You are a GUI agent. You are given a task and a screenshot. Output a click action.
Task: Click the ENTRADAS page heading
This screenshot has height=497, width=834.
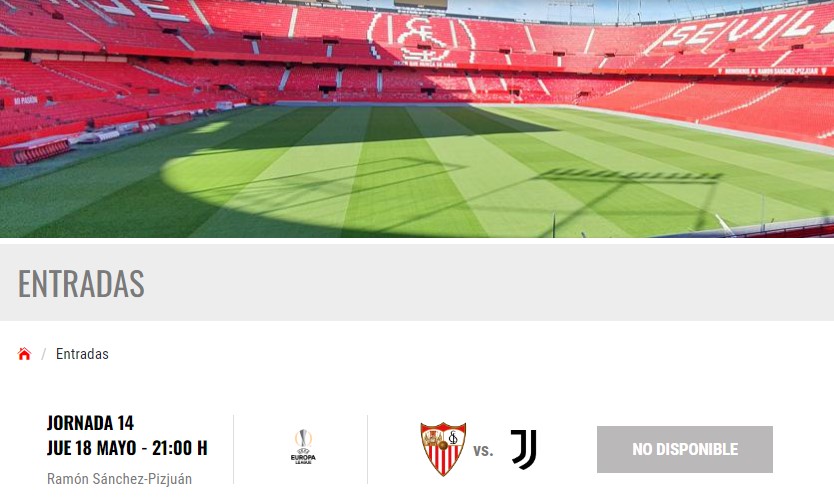[x=81, y=283]
